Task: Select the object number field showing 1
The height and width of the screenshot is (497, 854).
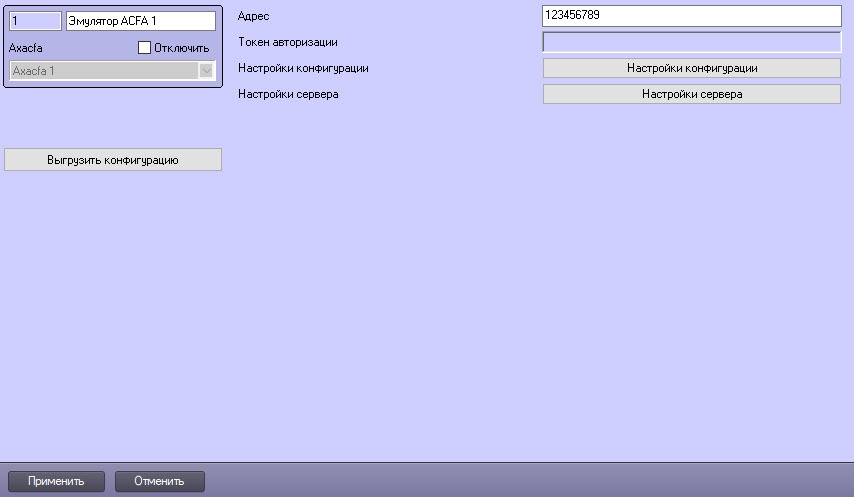Action: [34, 20]
